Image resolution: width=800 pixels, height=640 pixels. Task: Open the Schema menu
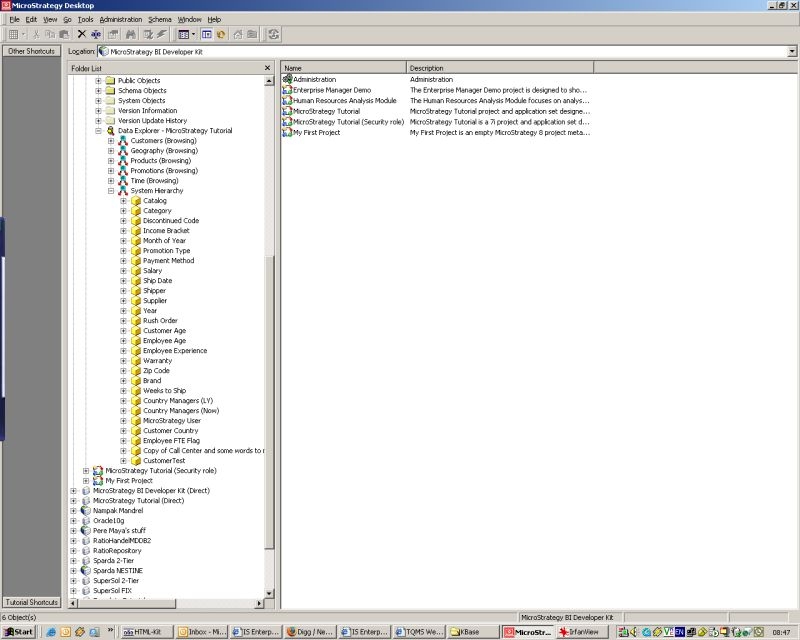[x=160, y=19]
